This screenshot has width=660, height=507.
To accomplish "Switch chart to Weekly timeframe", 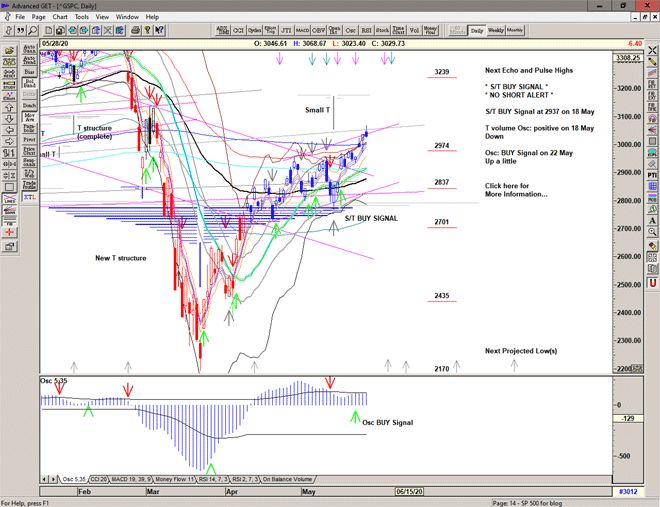I will click(x=495, y=30).
